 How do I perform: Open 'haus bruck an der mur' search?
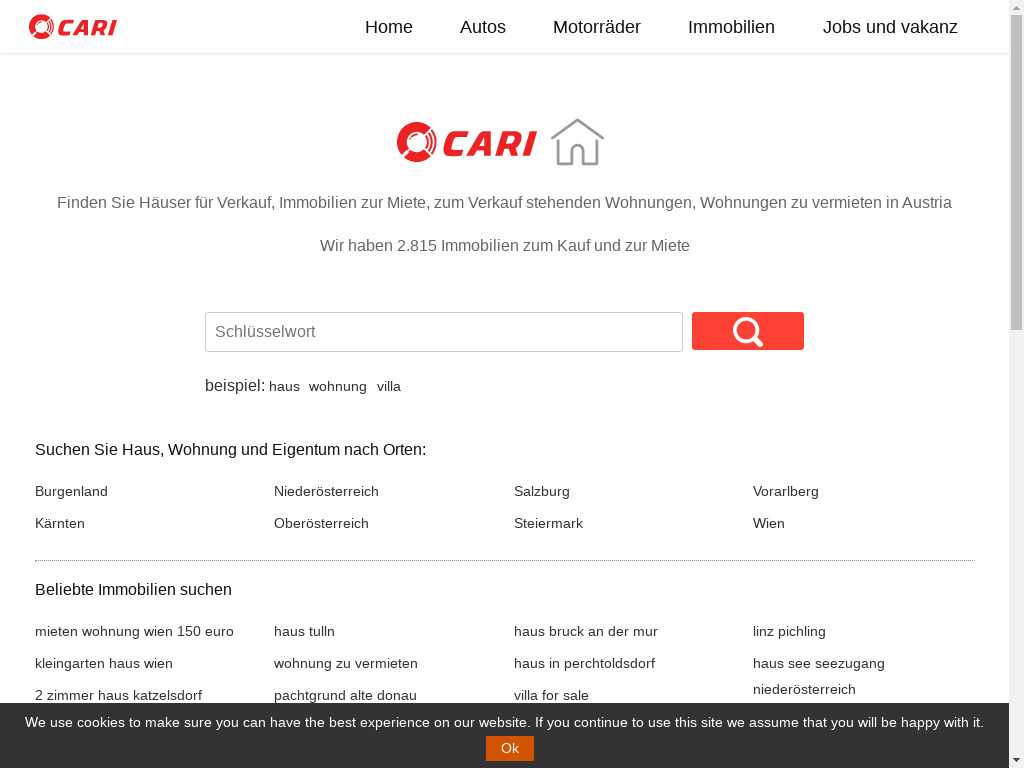point(586,632)
